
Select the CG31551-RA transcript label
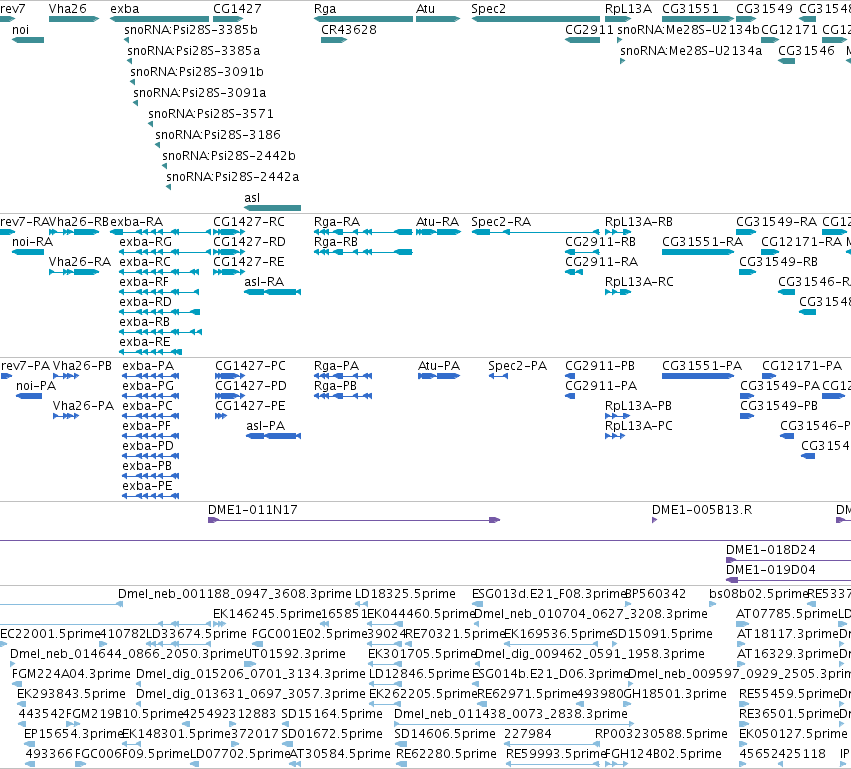tap(702, 242)
